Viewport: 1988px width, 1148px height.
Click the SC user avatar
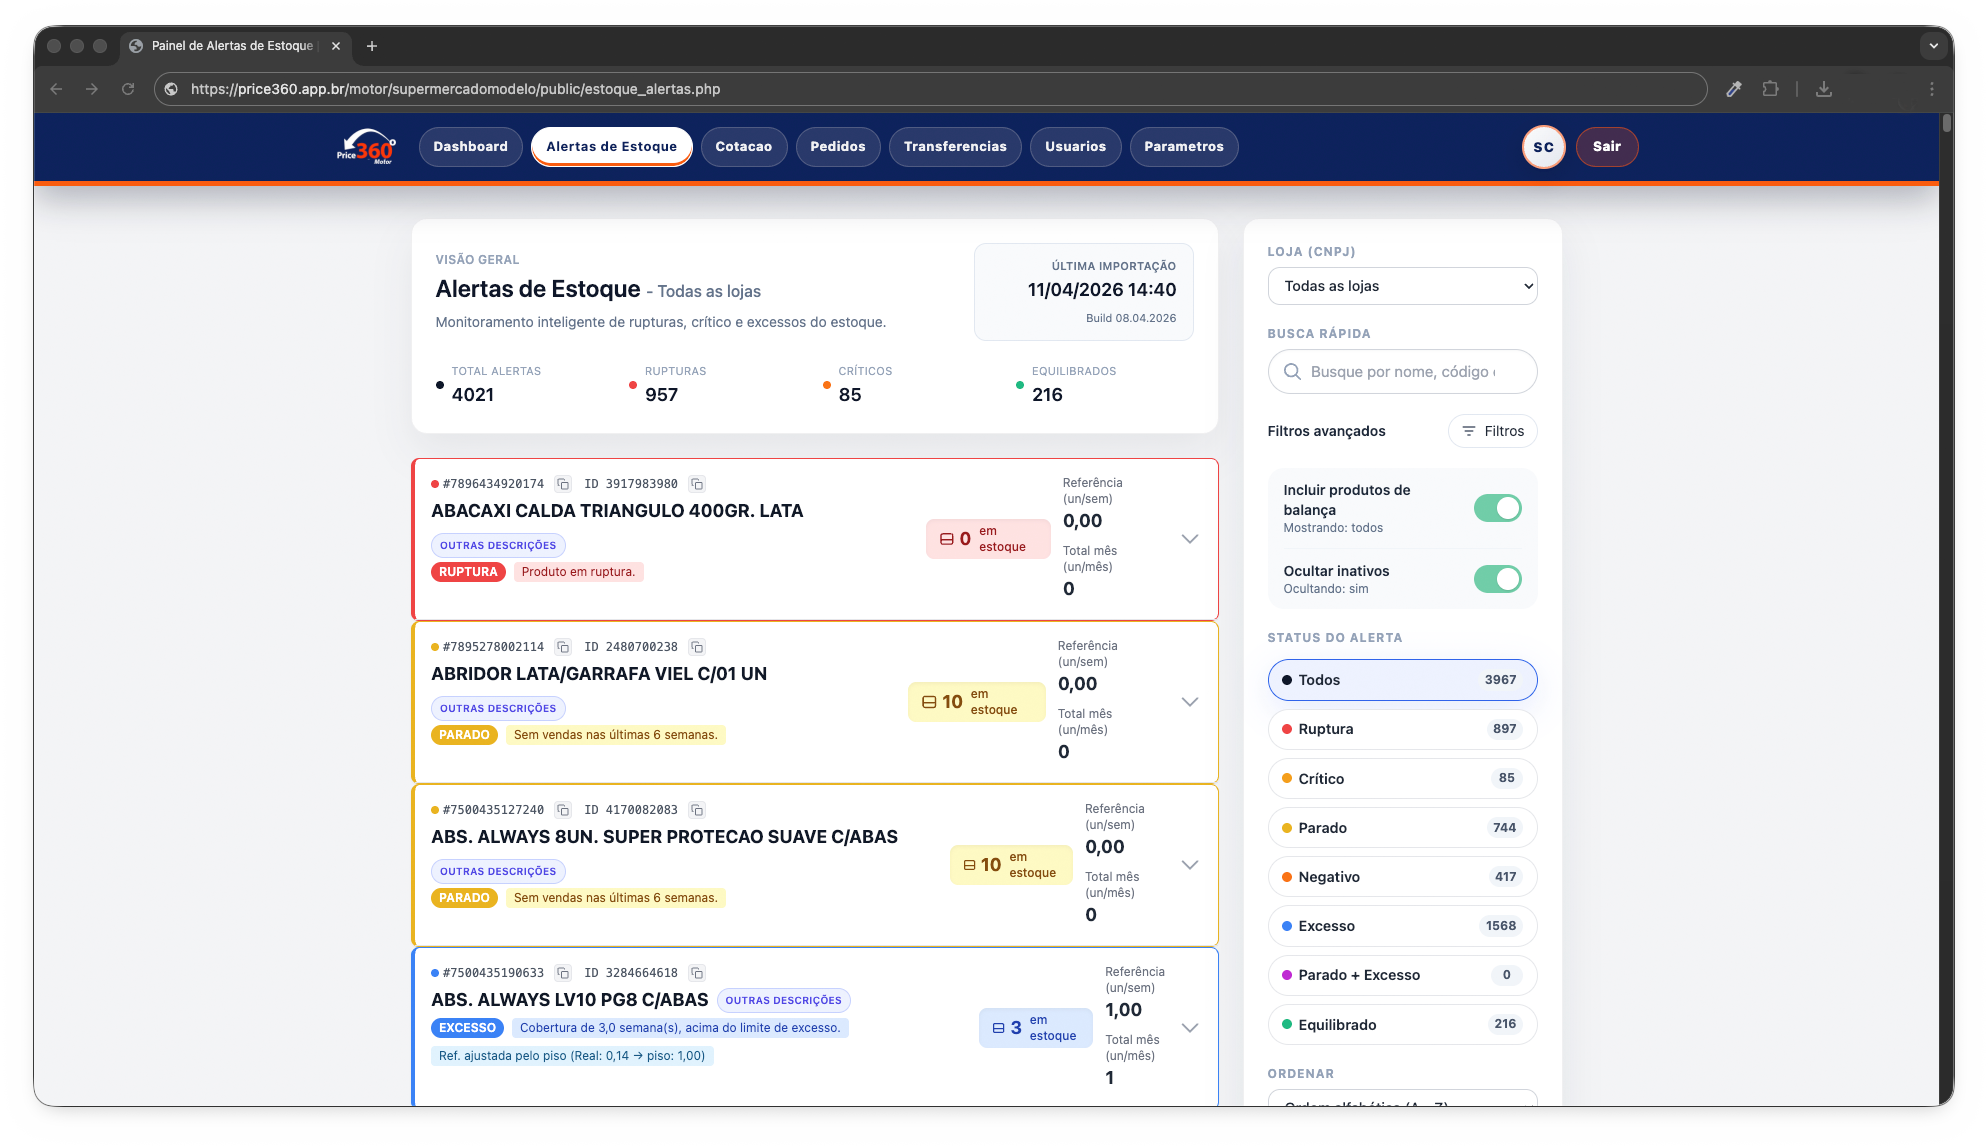point(1543,147)
